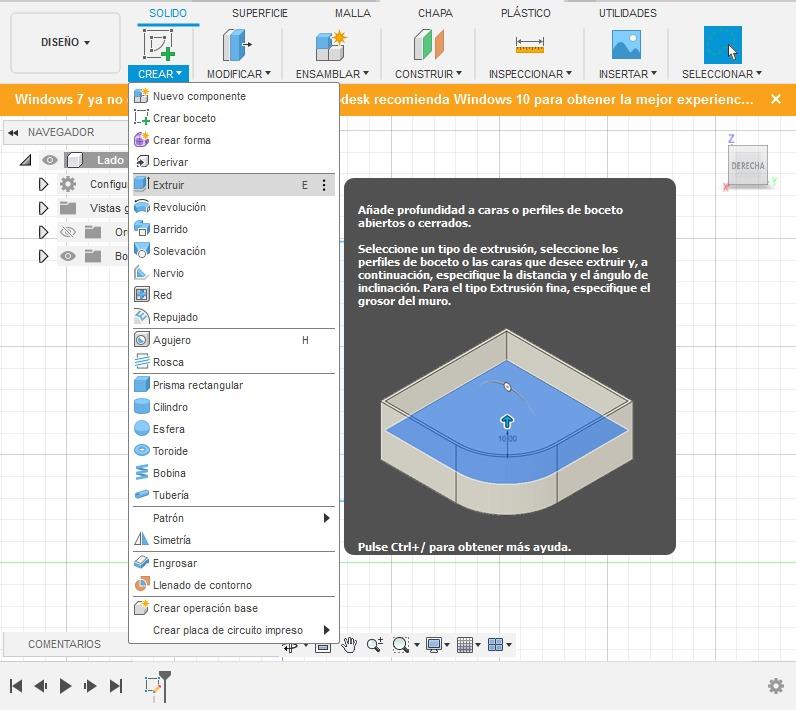Open Crear placa de circuito impreso submenu
Screen dimensions: 796x710
[234, 630]
